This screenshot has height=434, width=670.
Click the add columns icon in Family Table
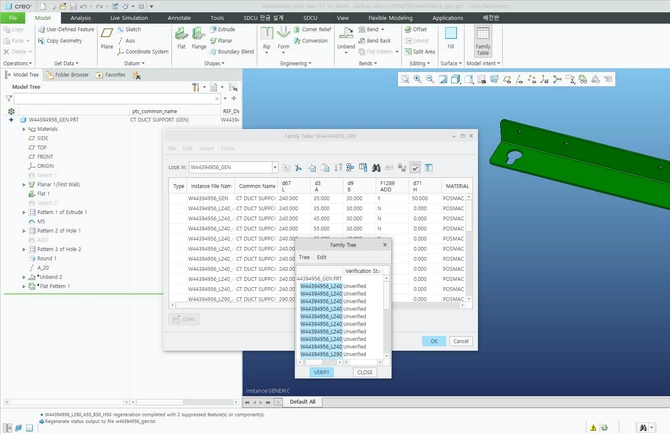pyautogui.click(x=363, y=167)
